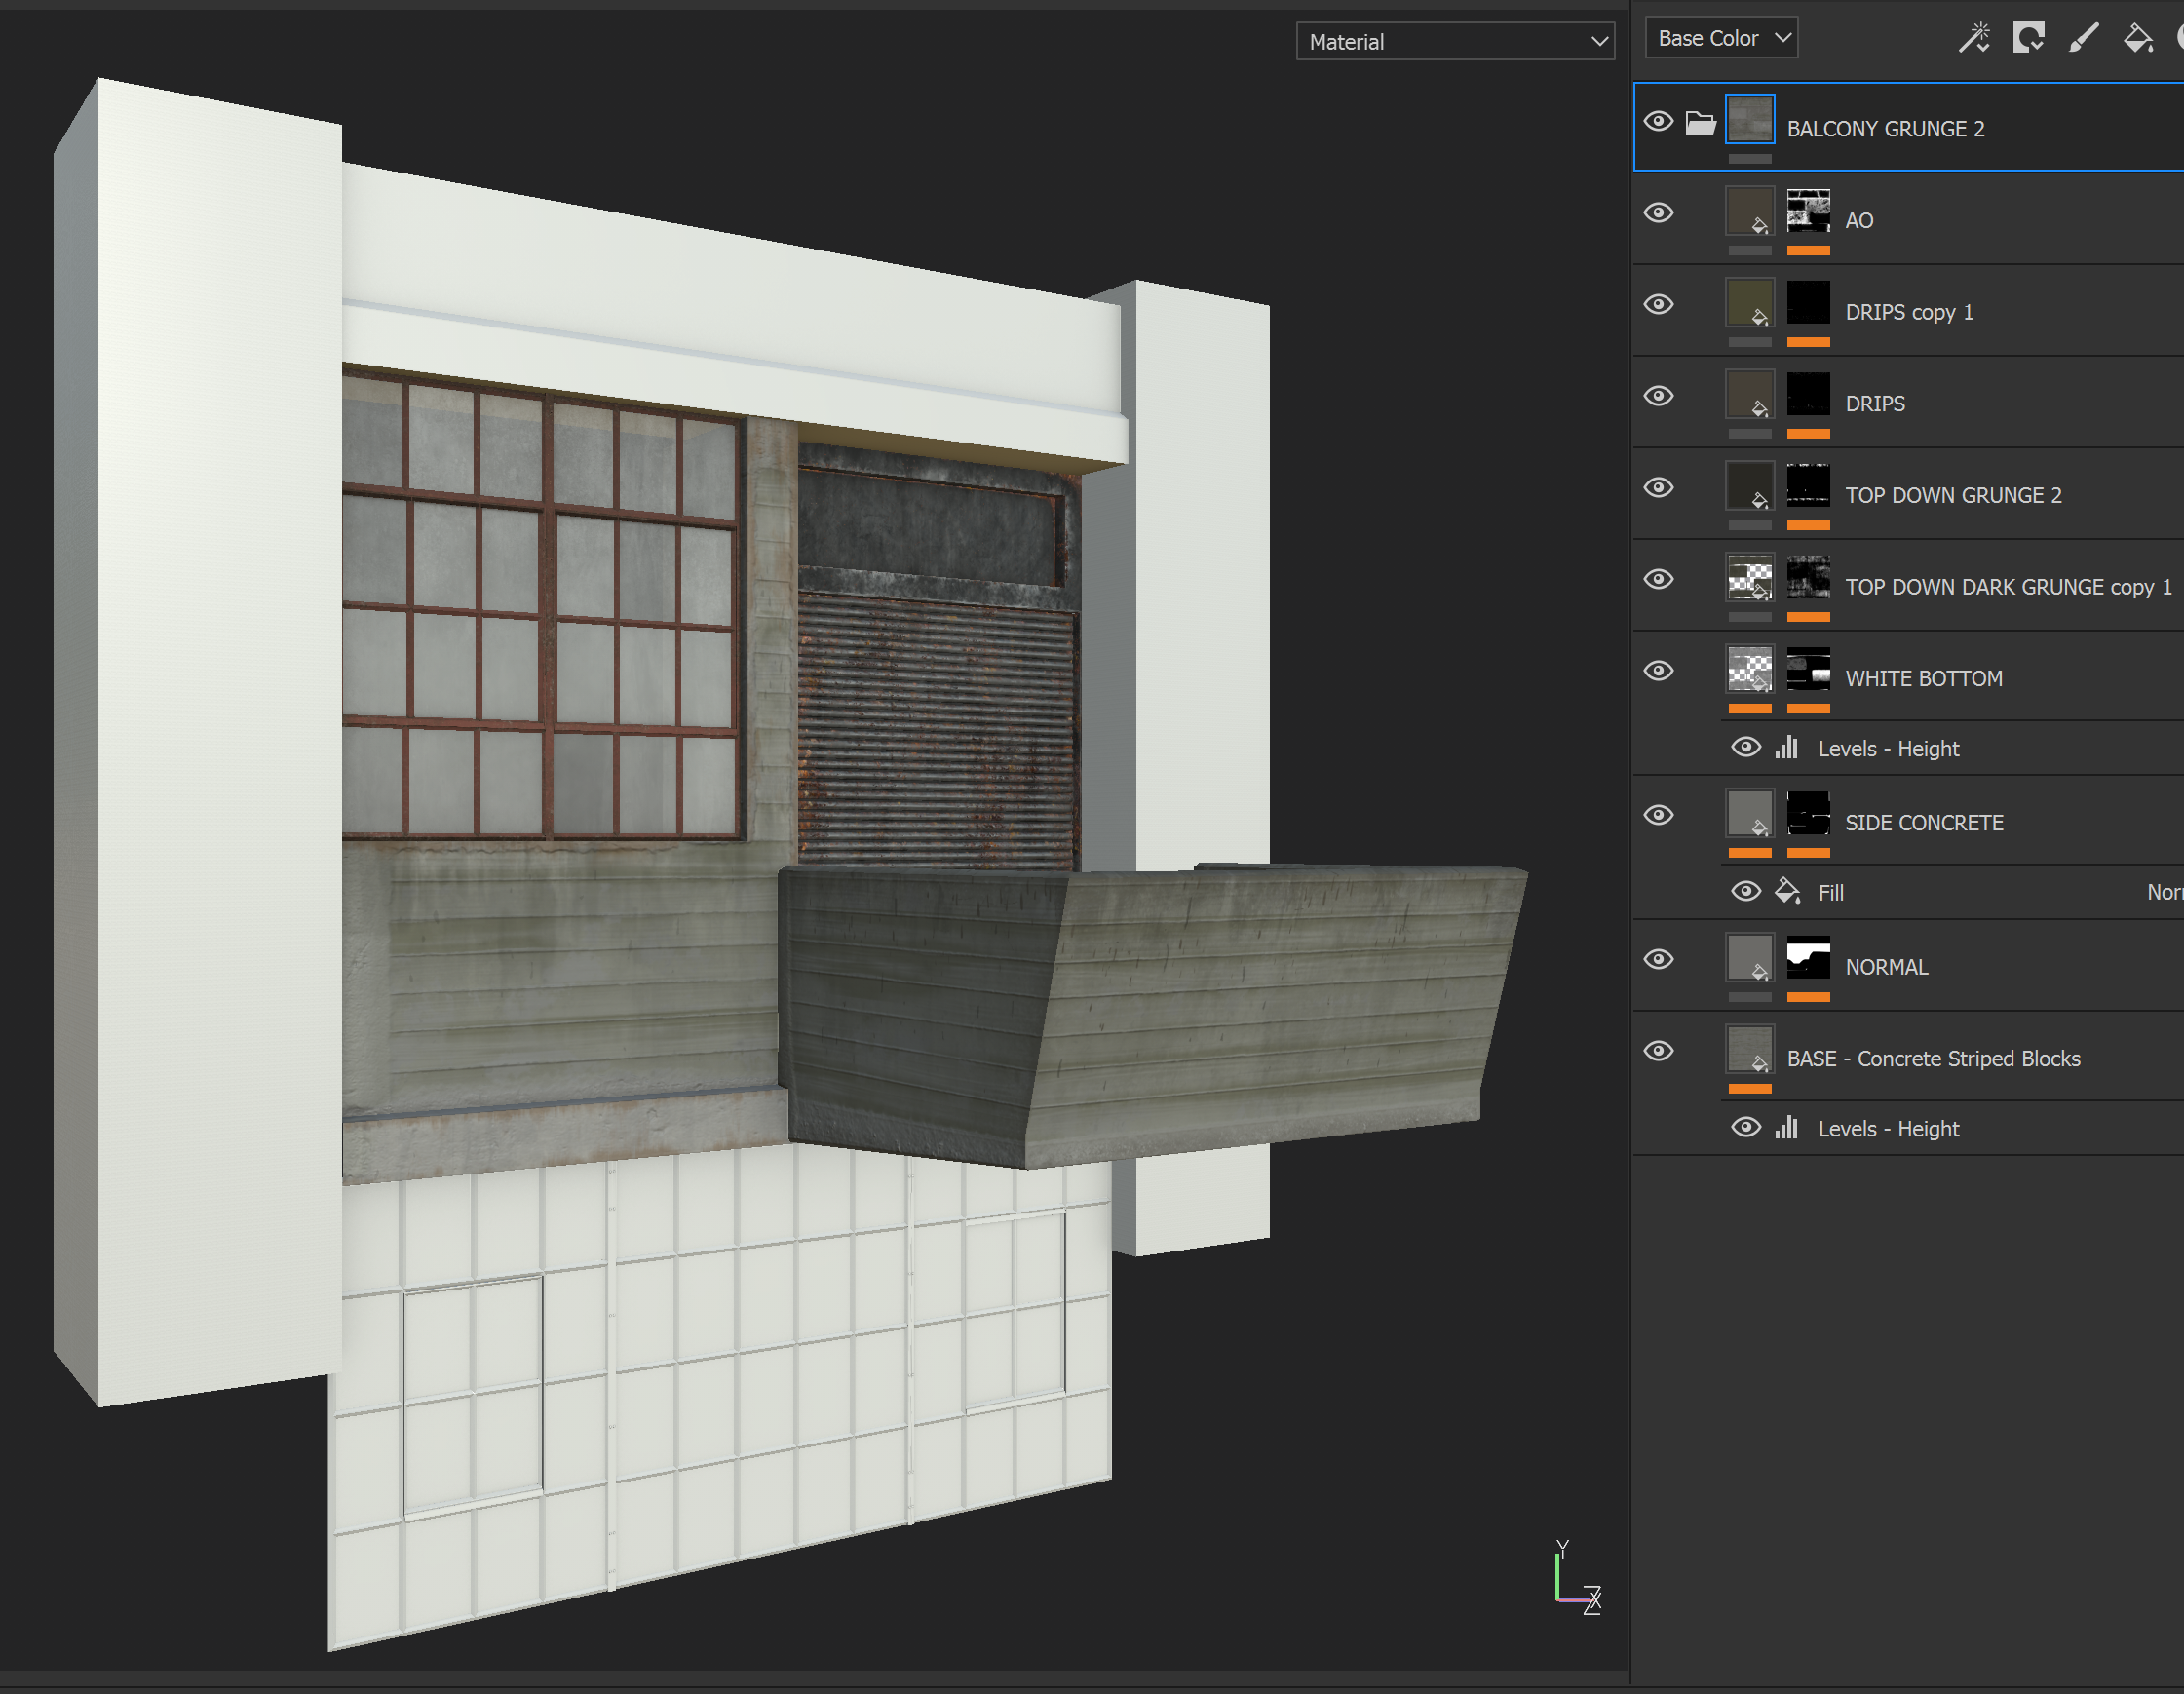Hide the AO layer
Screen dimensions: 2184x1694
1659,213
